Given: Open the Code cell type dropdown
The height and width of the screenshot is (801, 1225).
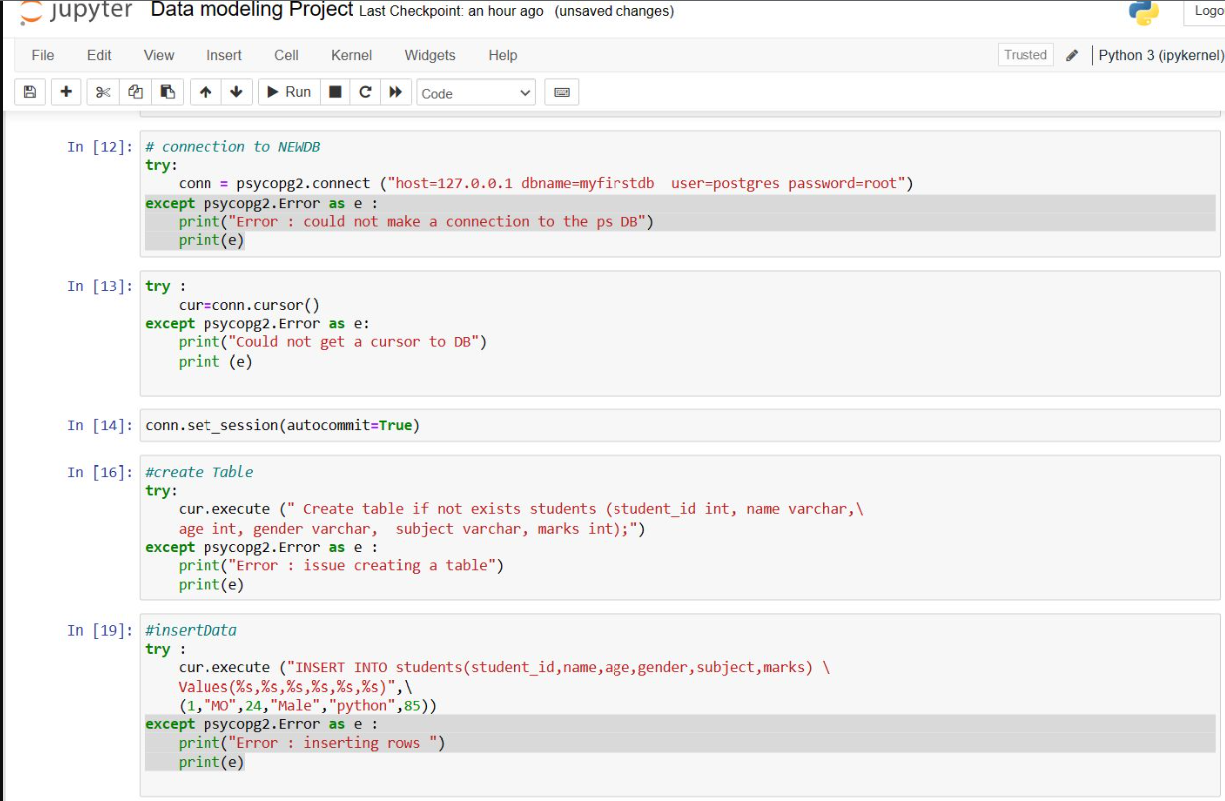Looking at the screenshot, I should (475, 92).
